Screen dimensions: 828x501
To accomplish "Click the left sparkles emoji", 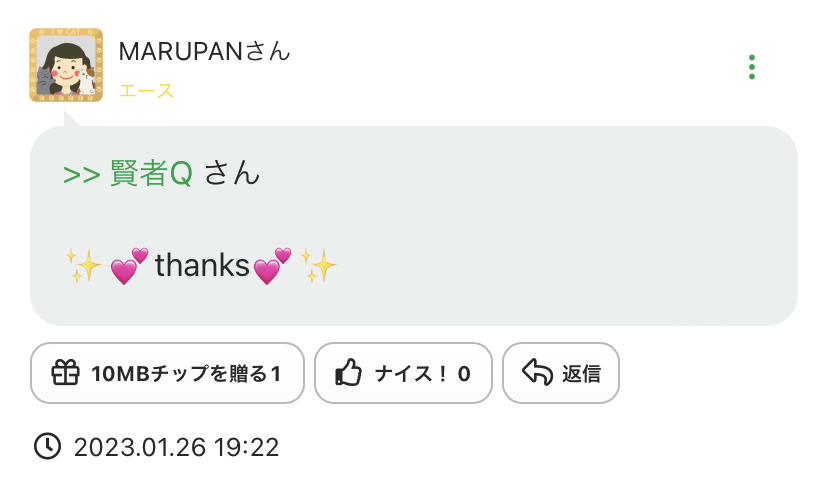I will 84,266.
